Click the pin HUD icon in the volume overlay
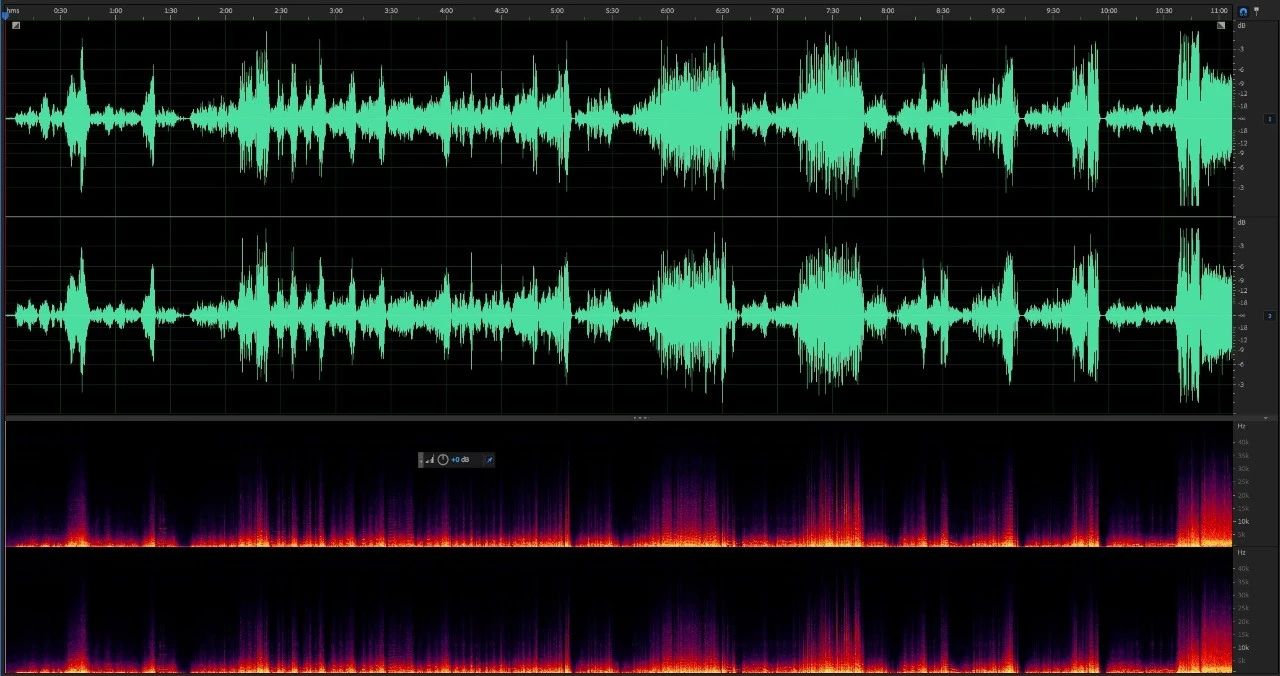 [489, 460]
